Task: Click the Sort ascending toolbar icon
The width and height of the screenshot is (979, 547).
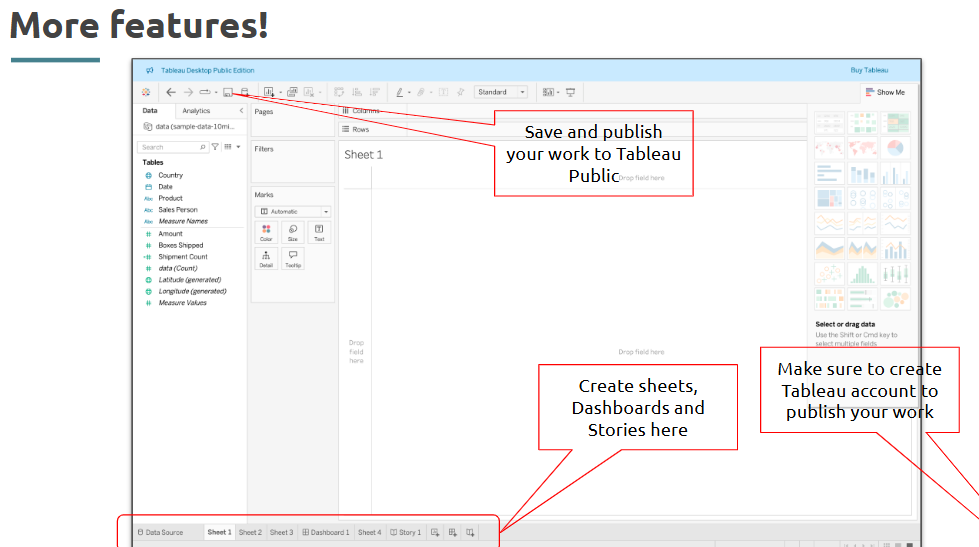Action: click(x=357, y=92)
